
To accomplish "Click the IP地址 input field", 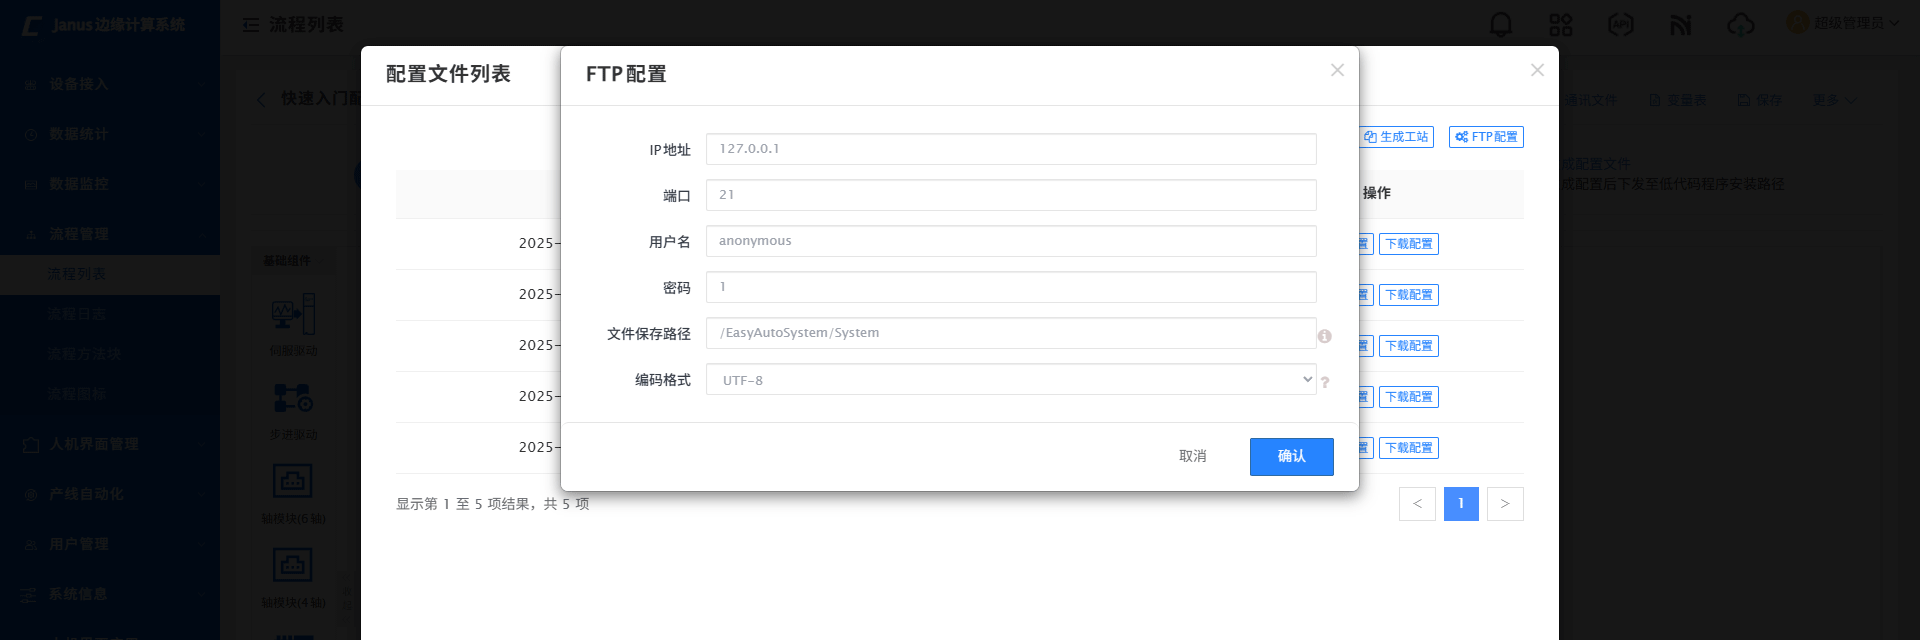I will (x=1010, y=149).
